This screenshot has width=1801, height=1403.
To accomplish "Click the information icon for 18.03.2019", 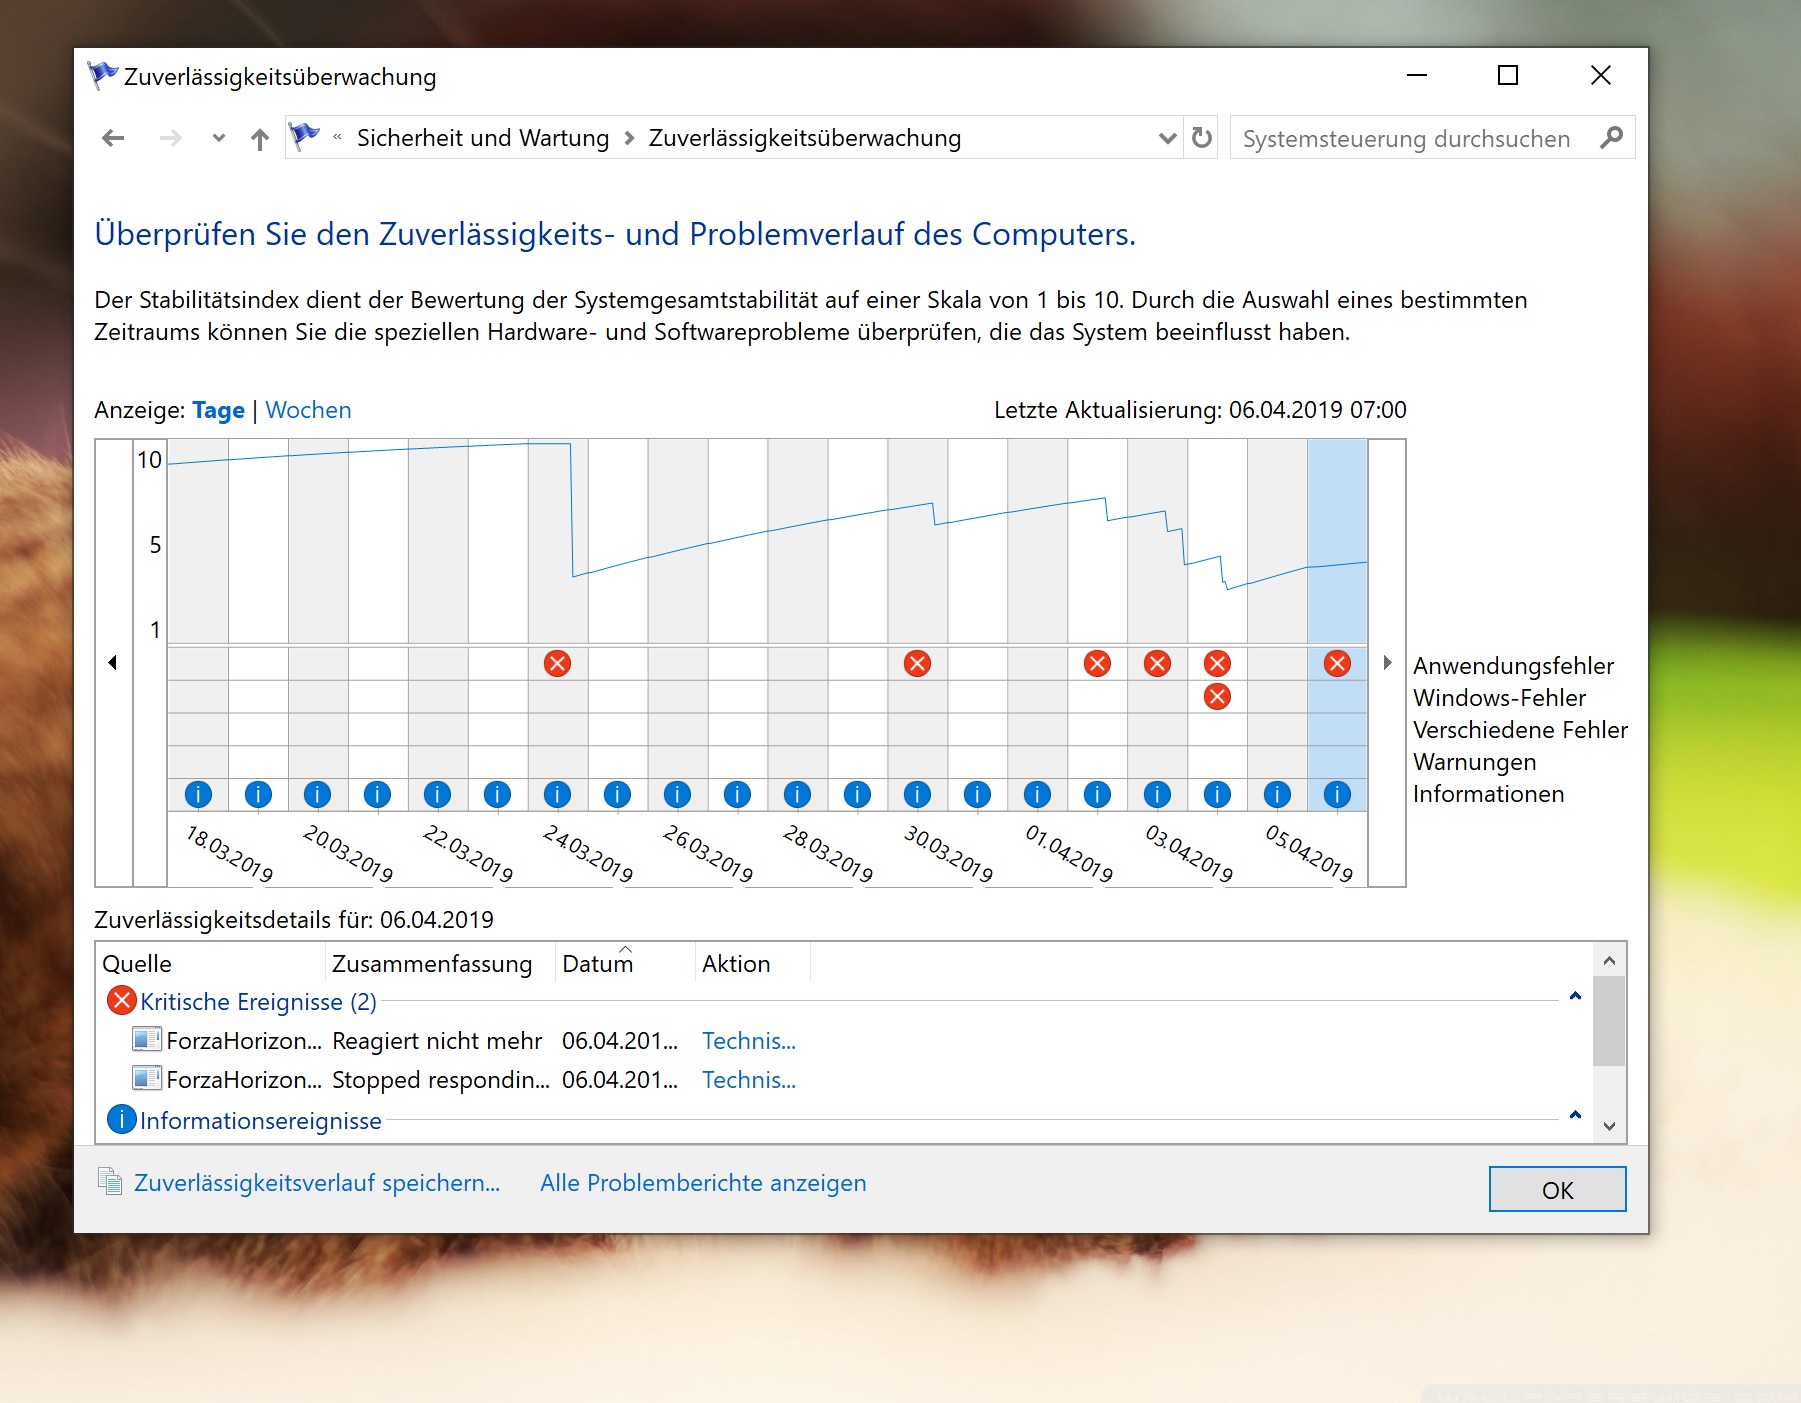I will (x=198, y=794).
